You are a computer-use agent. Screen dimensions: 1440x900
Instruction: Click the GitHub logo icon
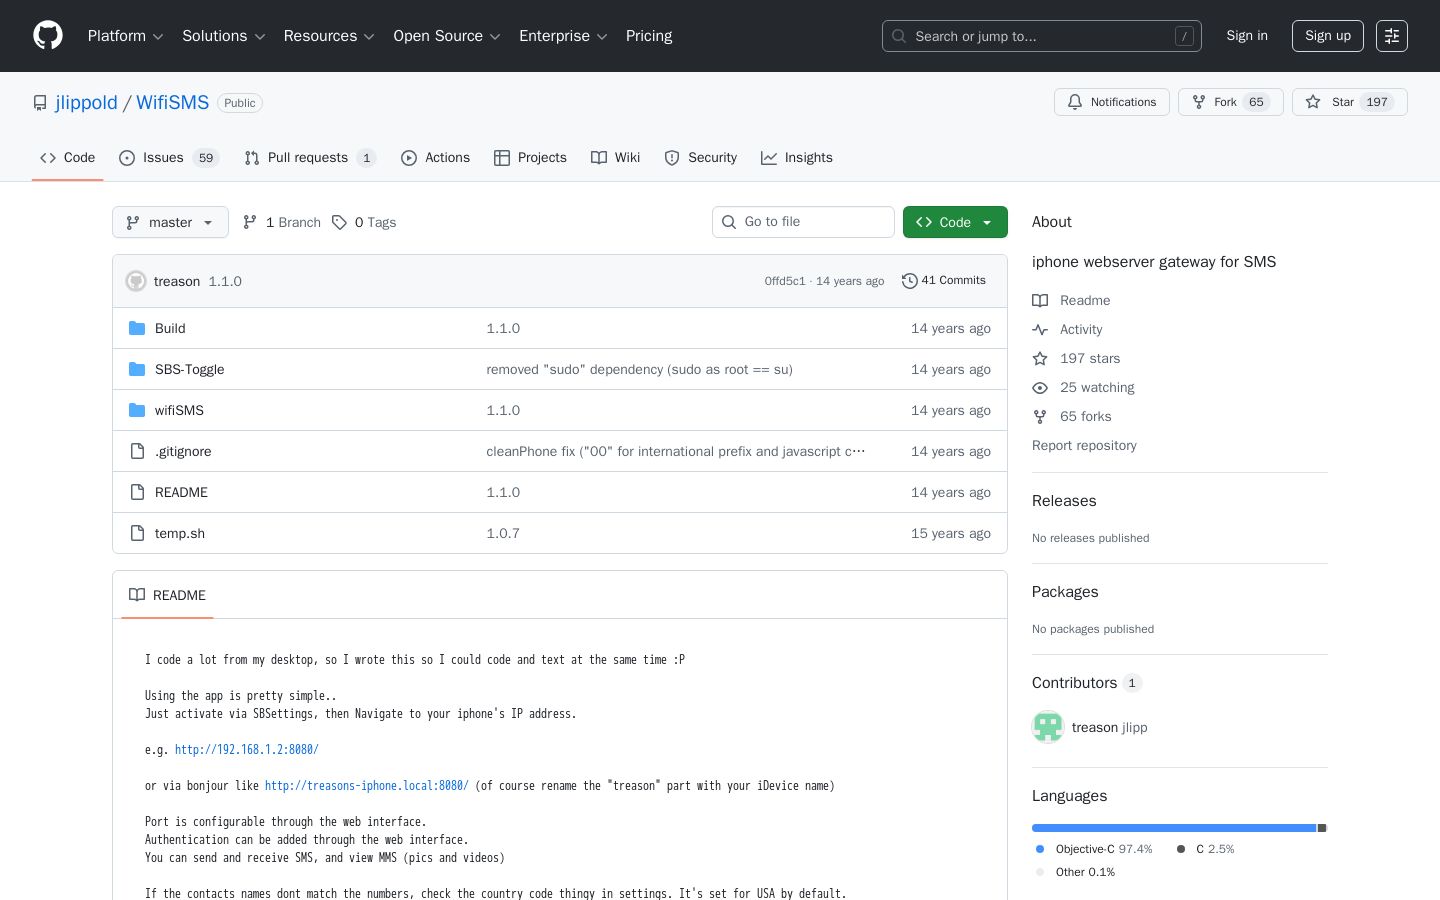coord(48,36)
